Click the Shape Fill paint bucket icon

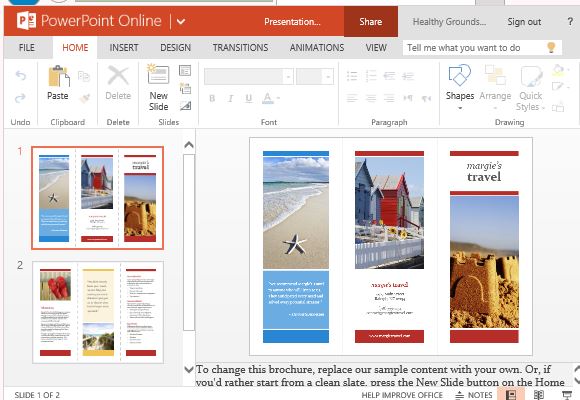(558, 70)
